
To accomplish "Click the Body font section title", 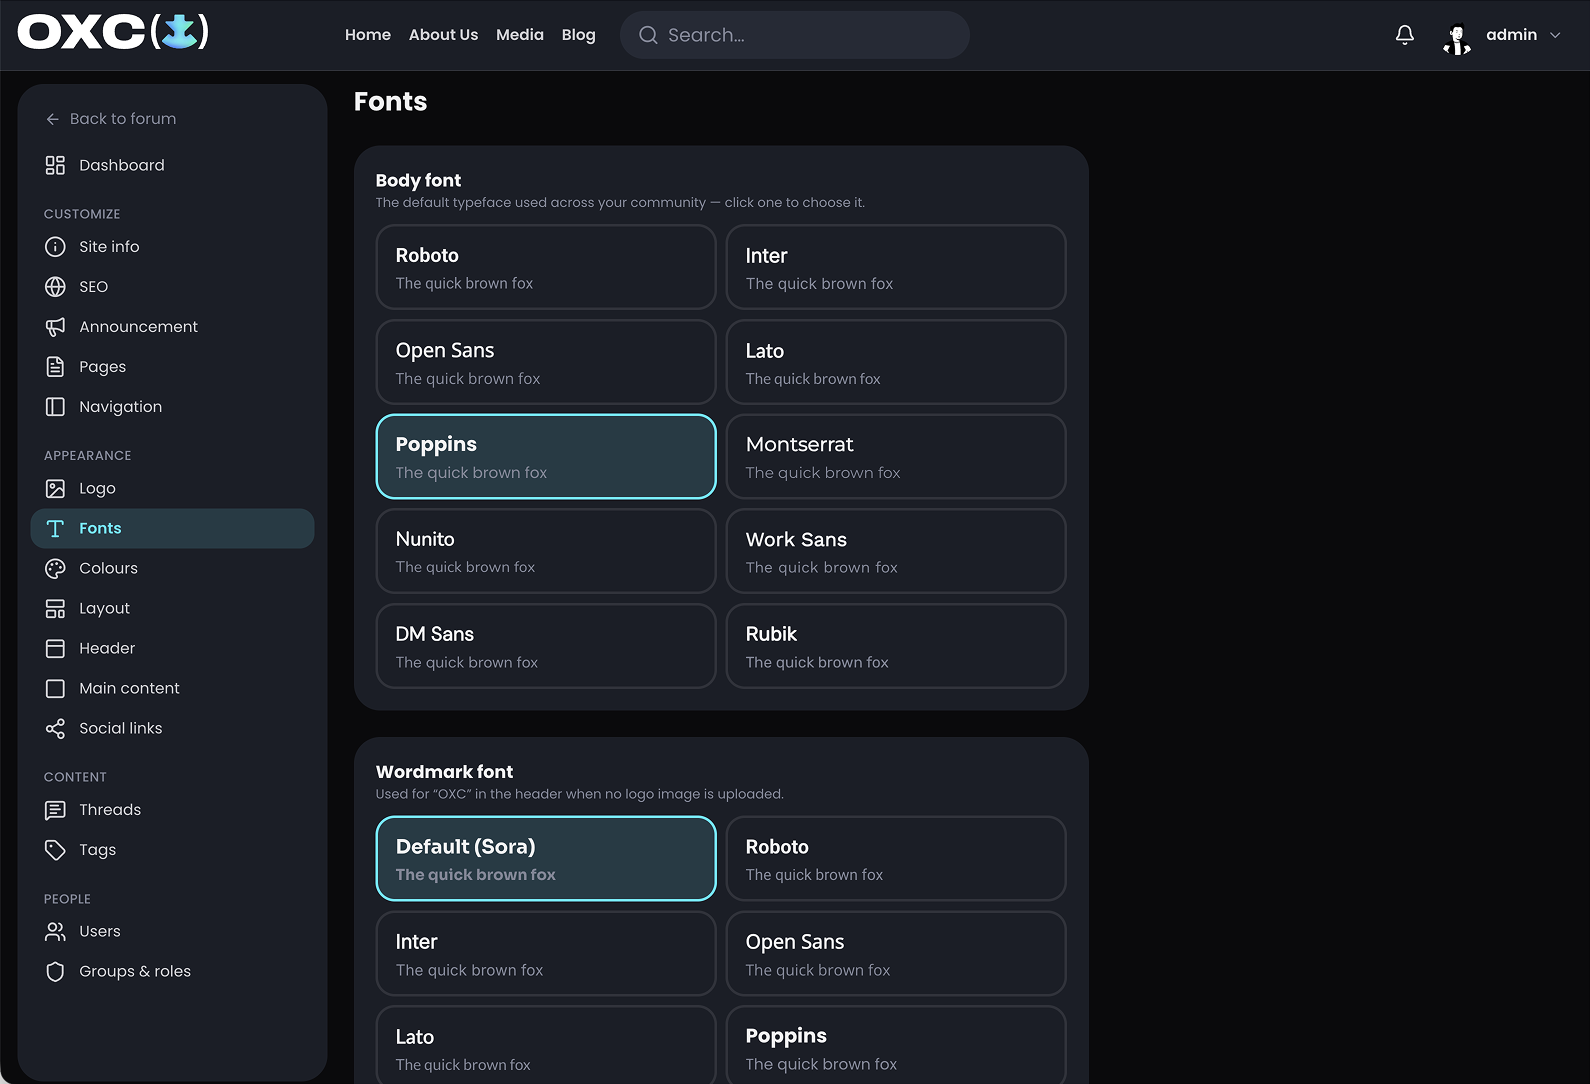I will click(x=418, y=180).
